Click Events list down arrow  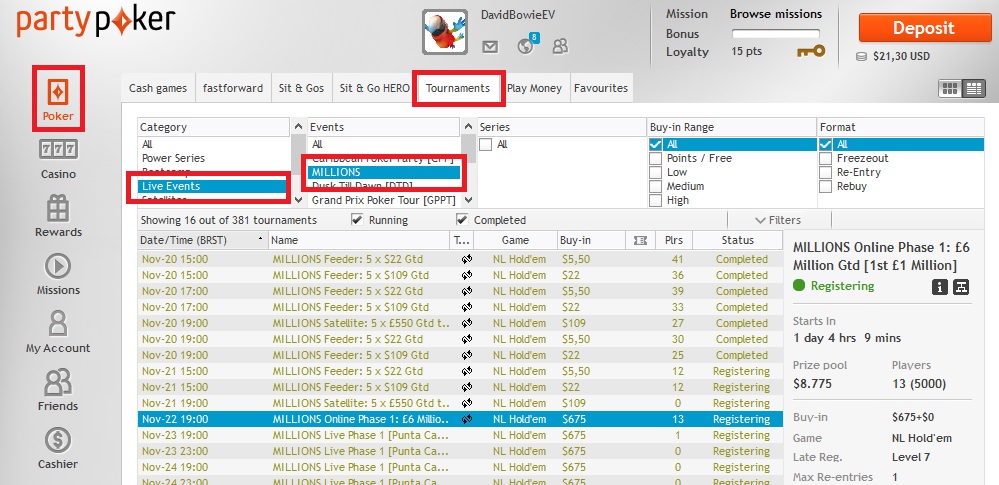468,199
